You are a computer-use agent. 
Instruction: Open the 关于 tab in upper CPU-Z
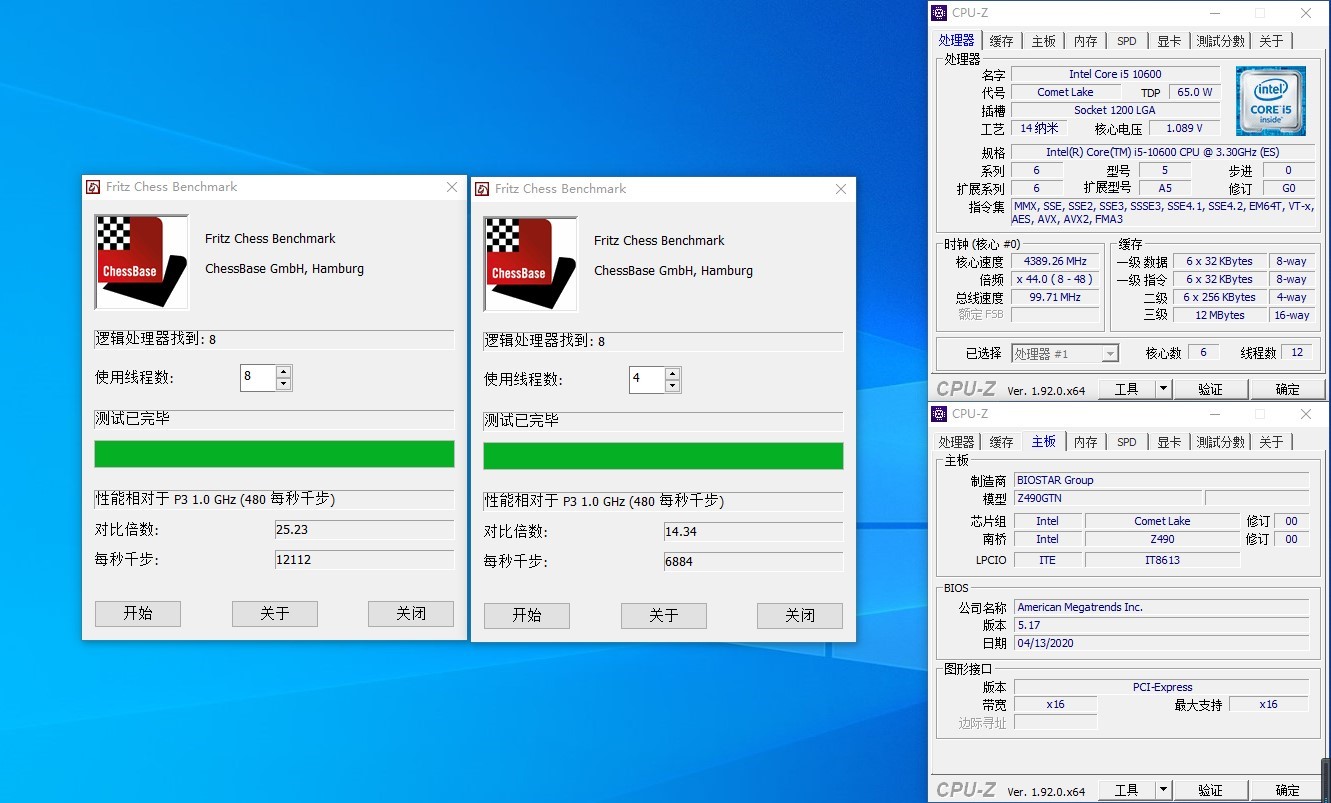tap(1271, 41)
